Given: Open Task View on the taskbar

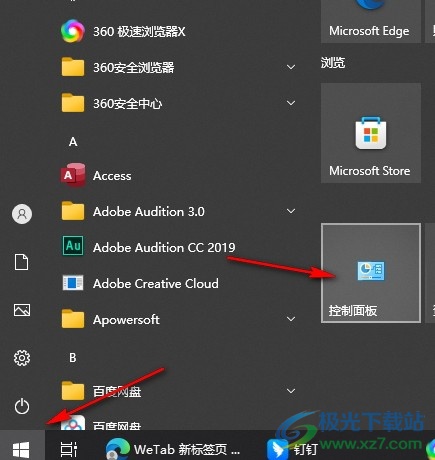Looking at the screenshot, I should pyautogui.click(x=69, y=449).
